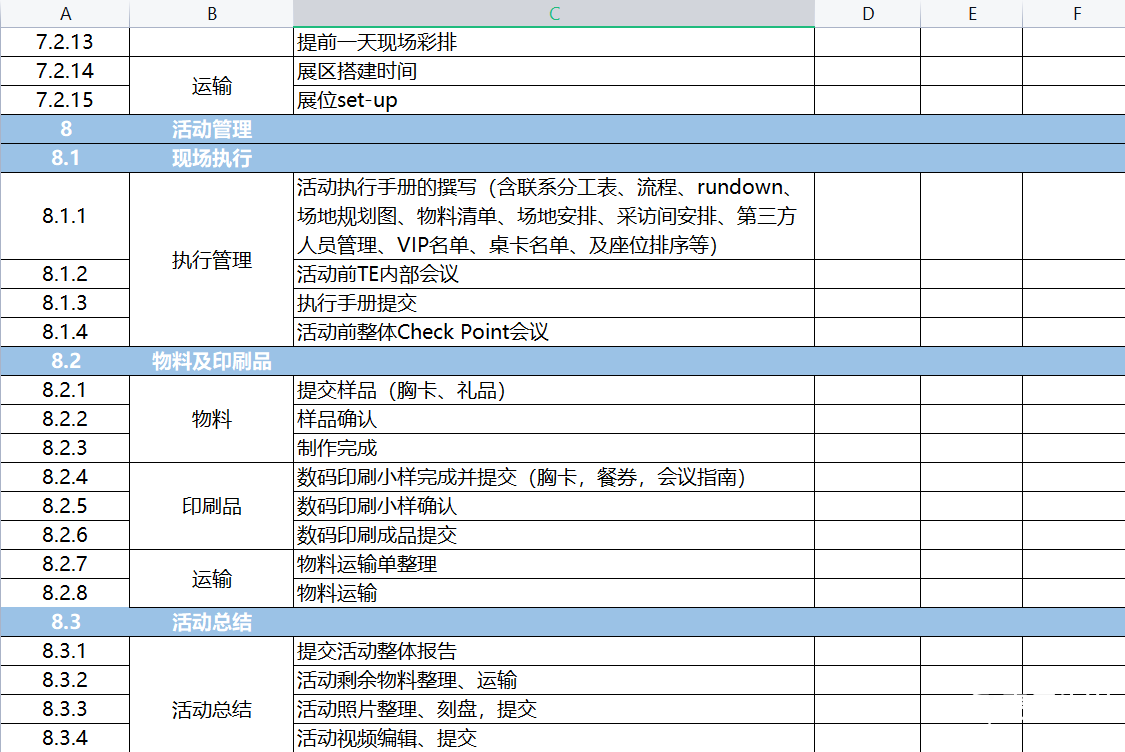This screenshot has height=752, width=1125.
Task: Click the merged 执行管理 cell
Action: coord(211,260)
